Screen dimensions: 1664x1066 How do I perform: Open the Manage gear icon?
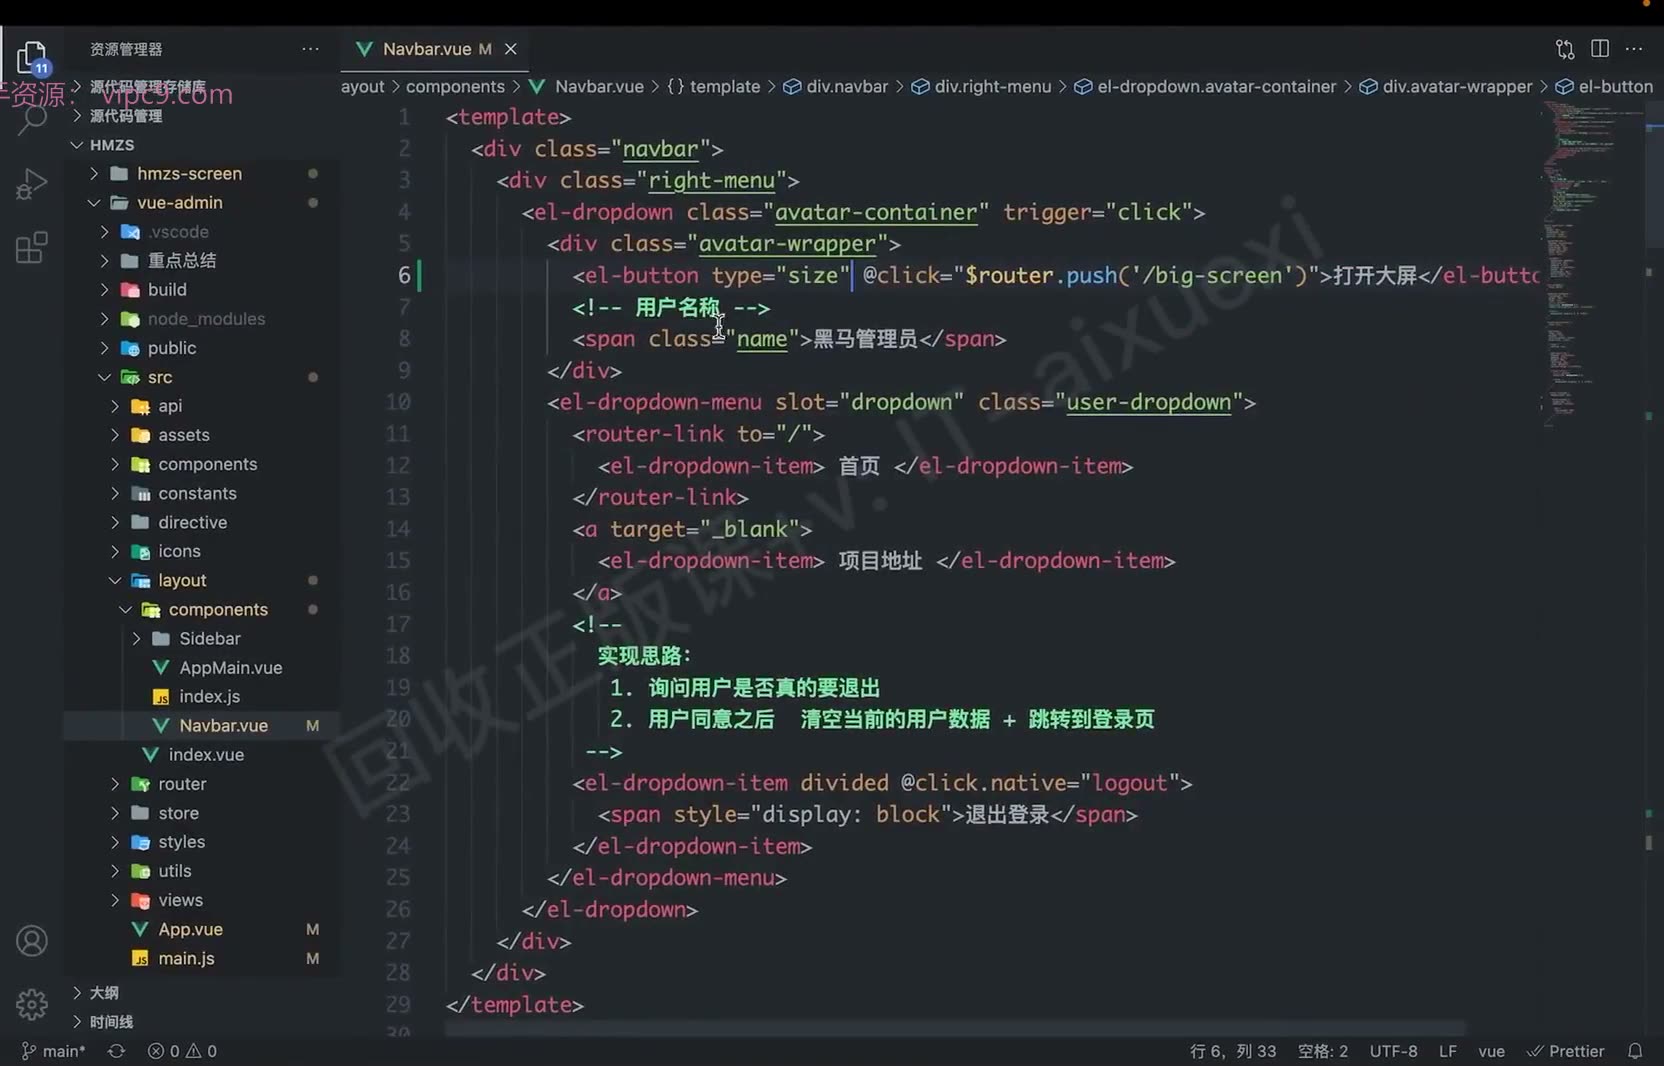pos(32,1004)
